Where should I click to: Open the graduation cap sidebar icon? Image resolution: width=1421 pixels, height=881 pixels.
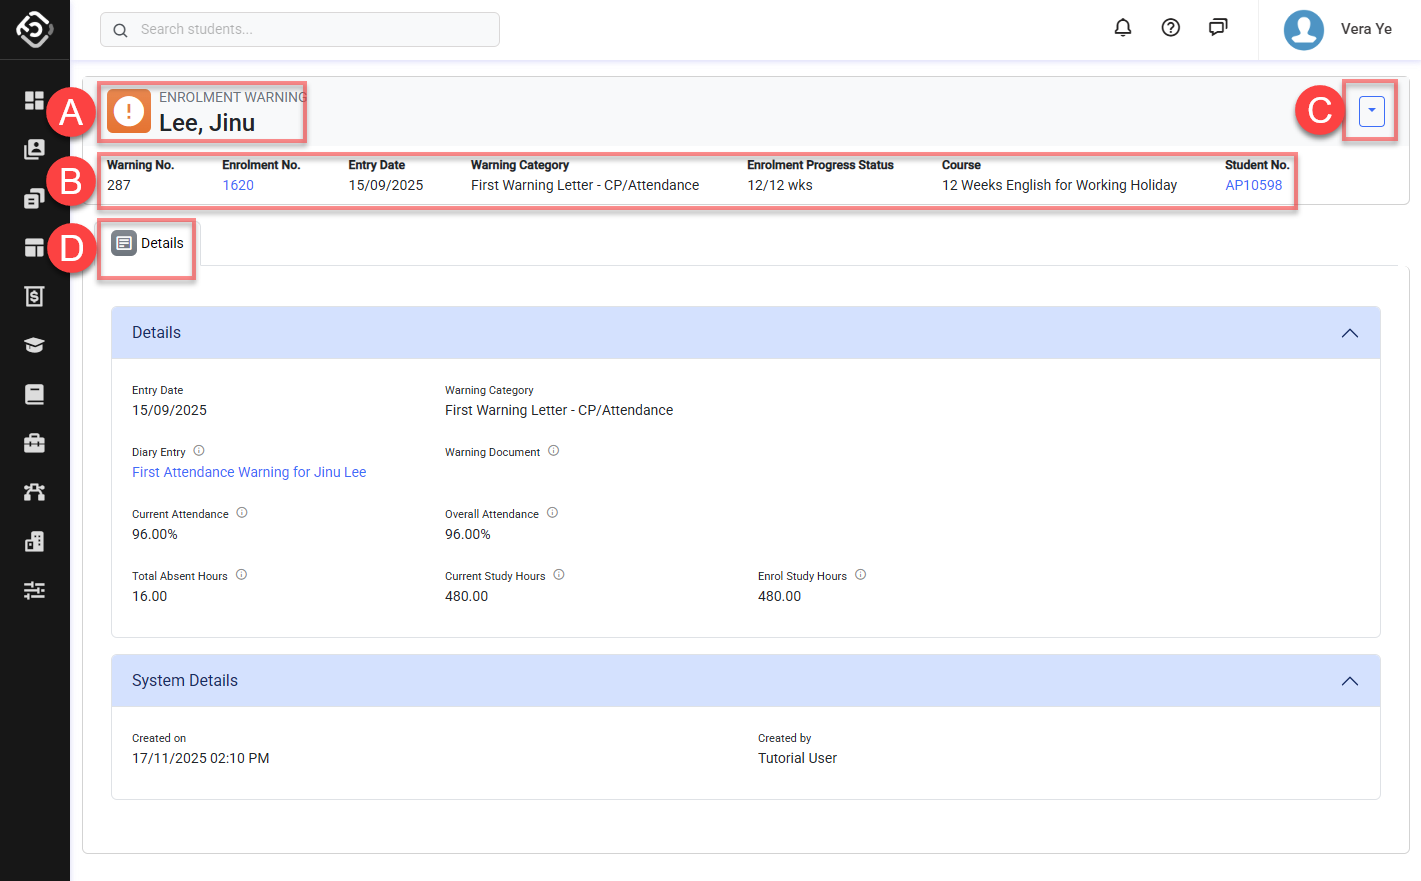pos(34,345)
